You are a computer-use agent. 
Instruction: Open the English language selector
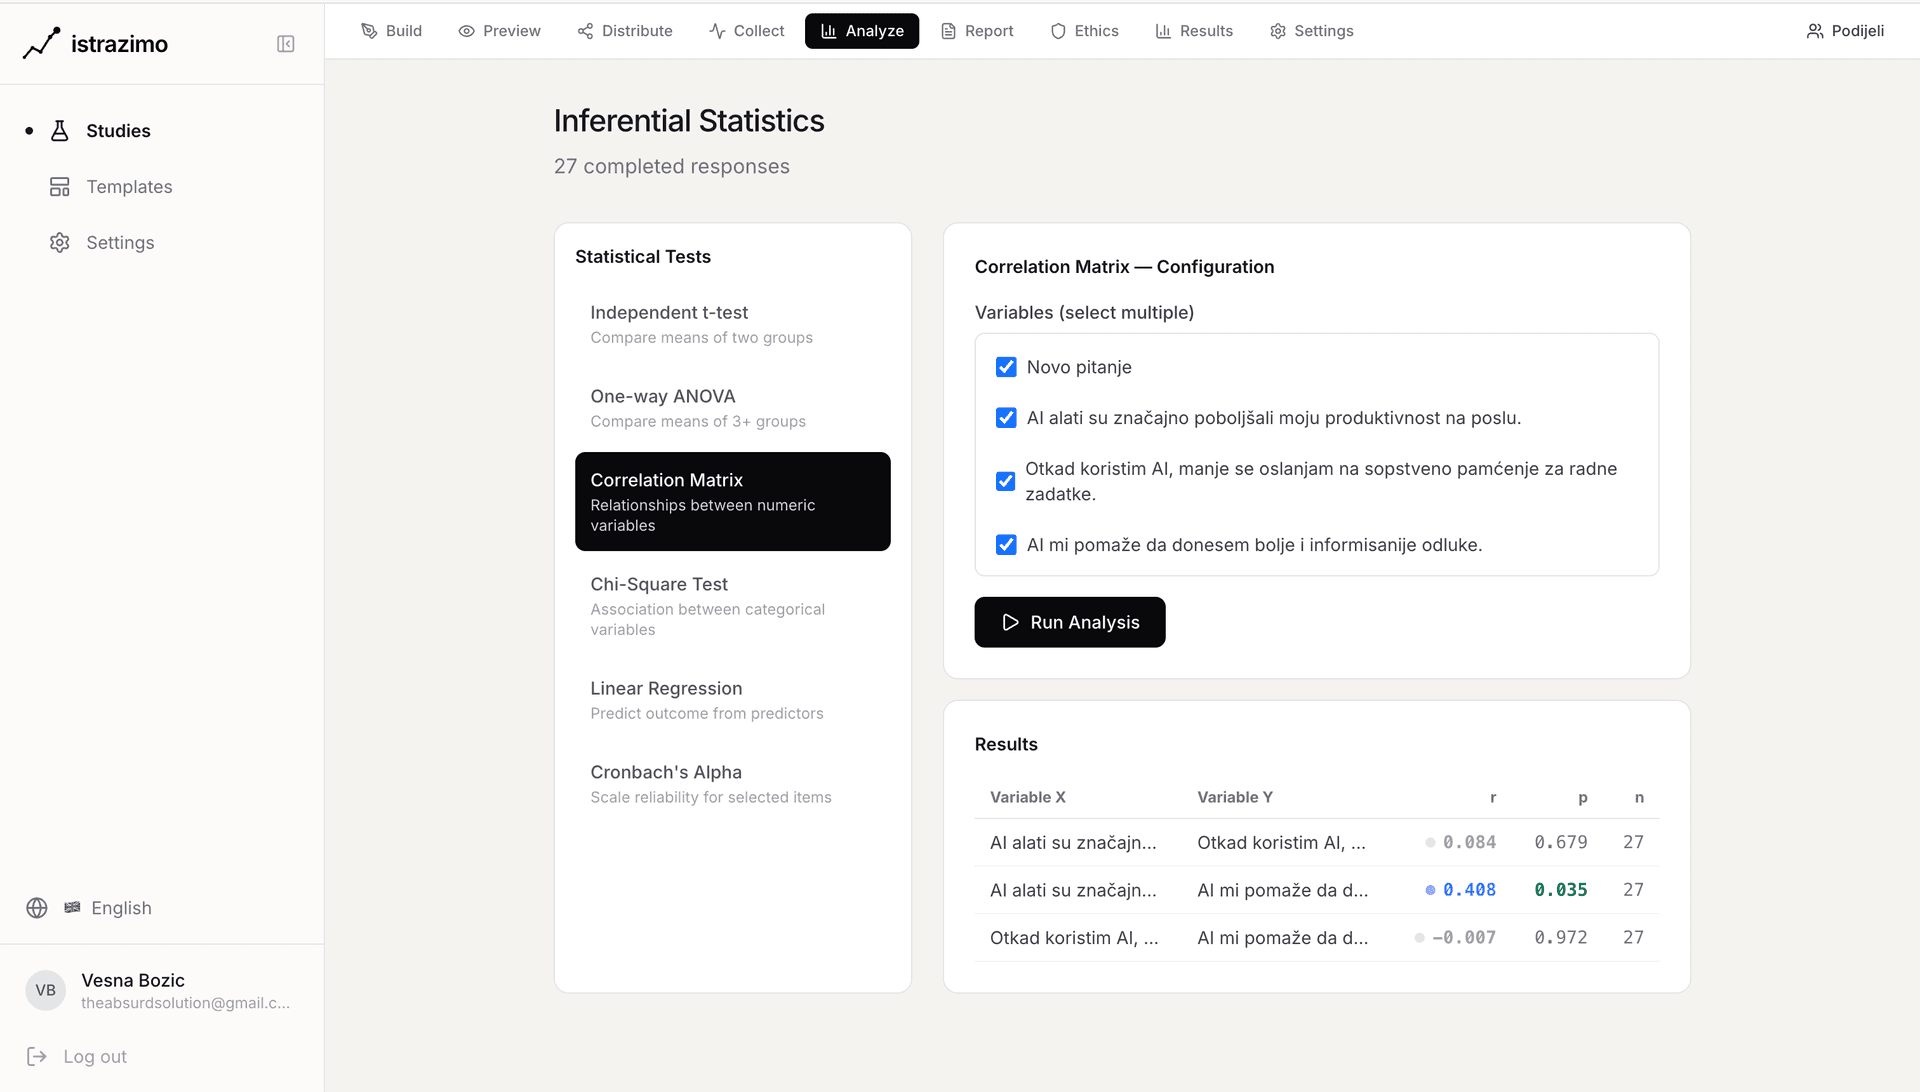pyautogui.click(x=120, y=908)
